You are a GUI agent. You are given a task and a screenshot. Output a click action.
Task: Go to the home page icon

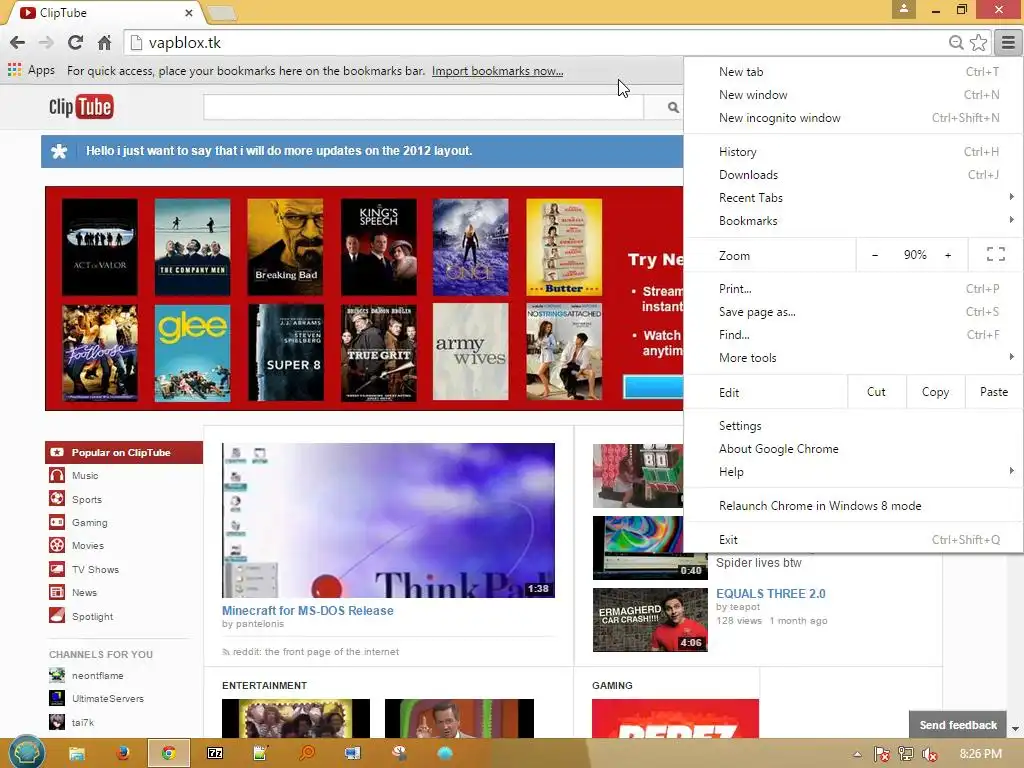click(x=104, y=43)
